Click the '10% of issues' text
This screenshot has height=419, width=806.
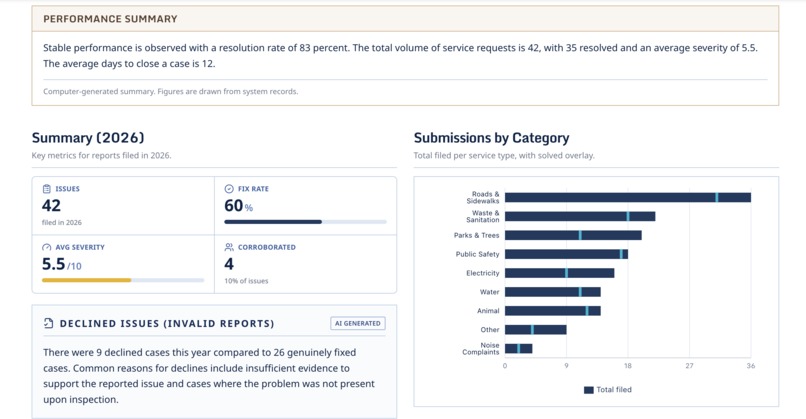click(246, 281)
